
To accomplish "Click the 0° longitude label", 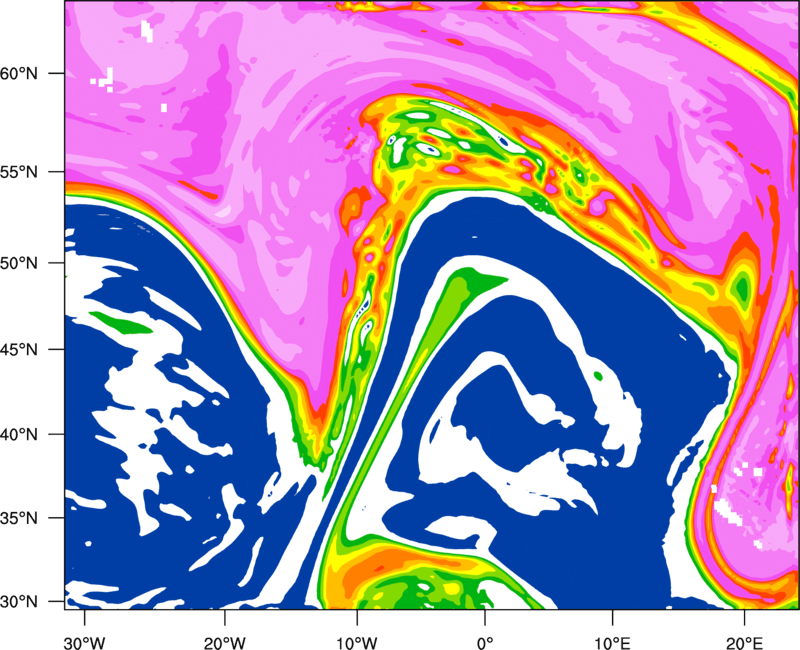I will (x=485, y=642).
